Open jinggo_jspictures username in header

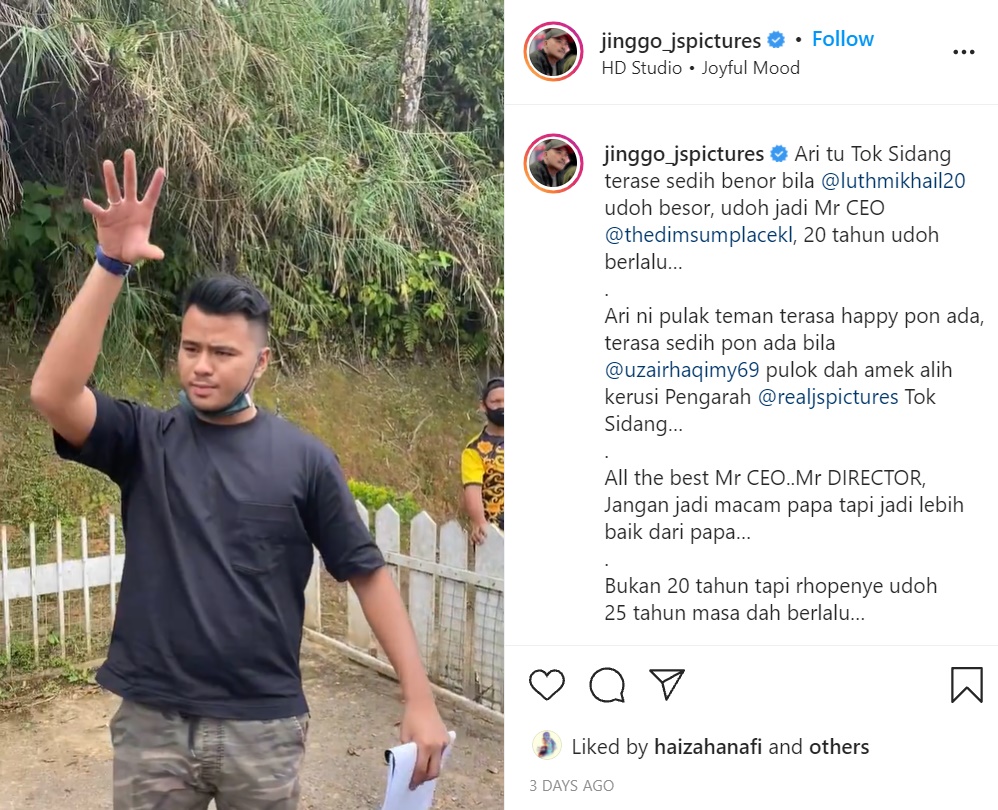coord(680,41)
